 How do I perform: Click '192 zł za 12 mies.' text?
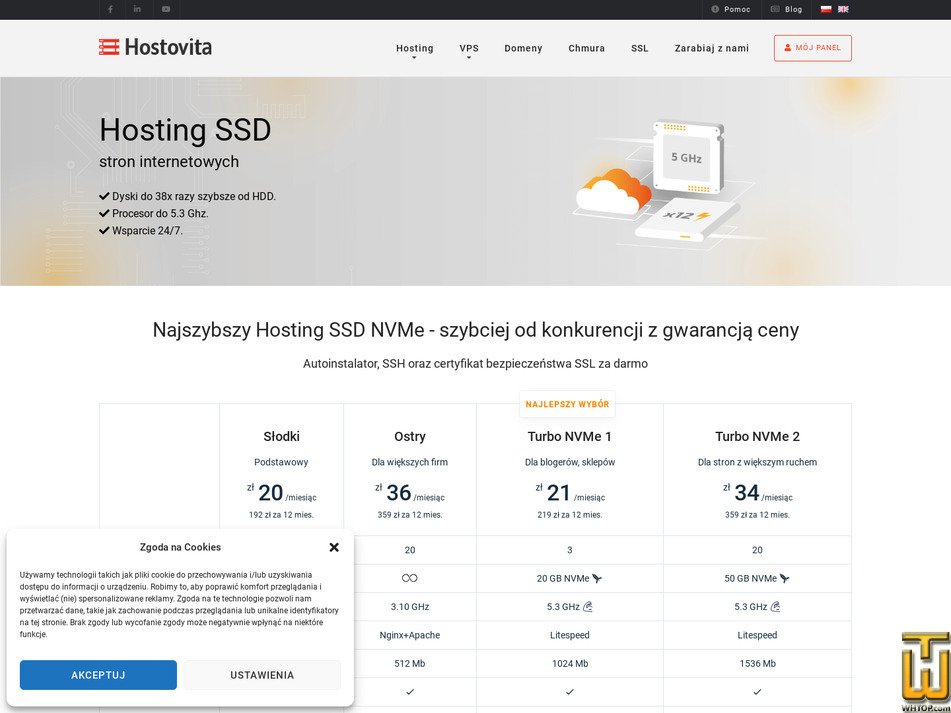[281, 515]
